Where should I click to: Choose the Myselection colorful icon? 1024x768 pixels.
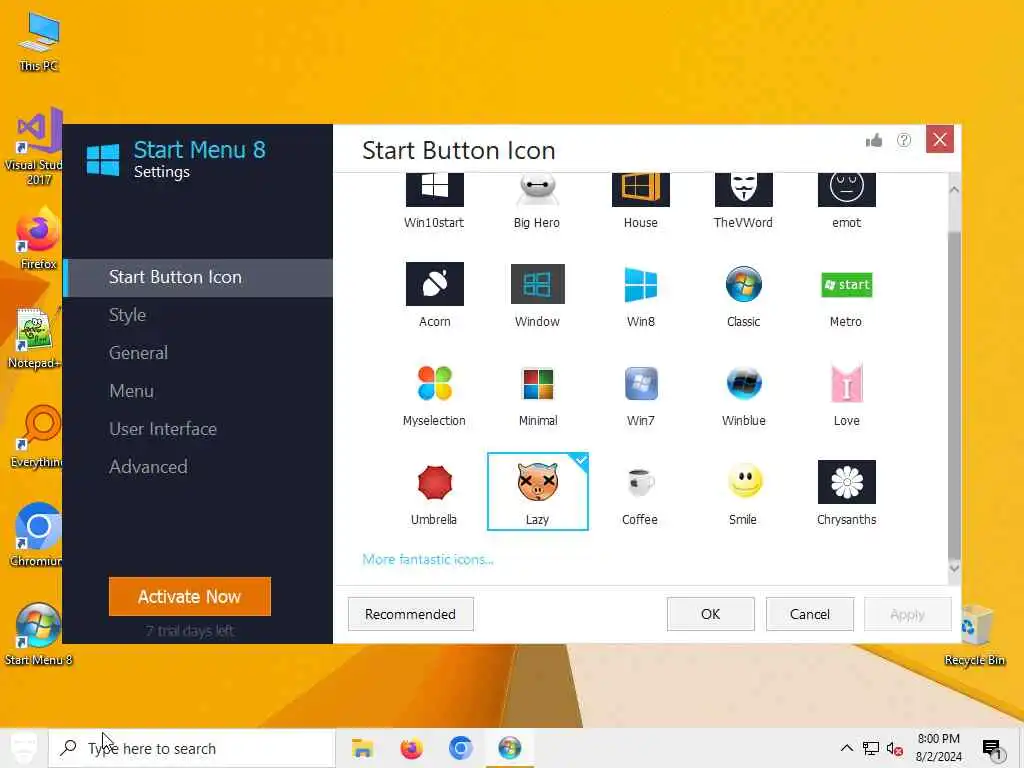coord(434,383)
